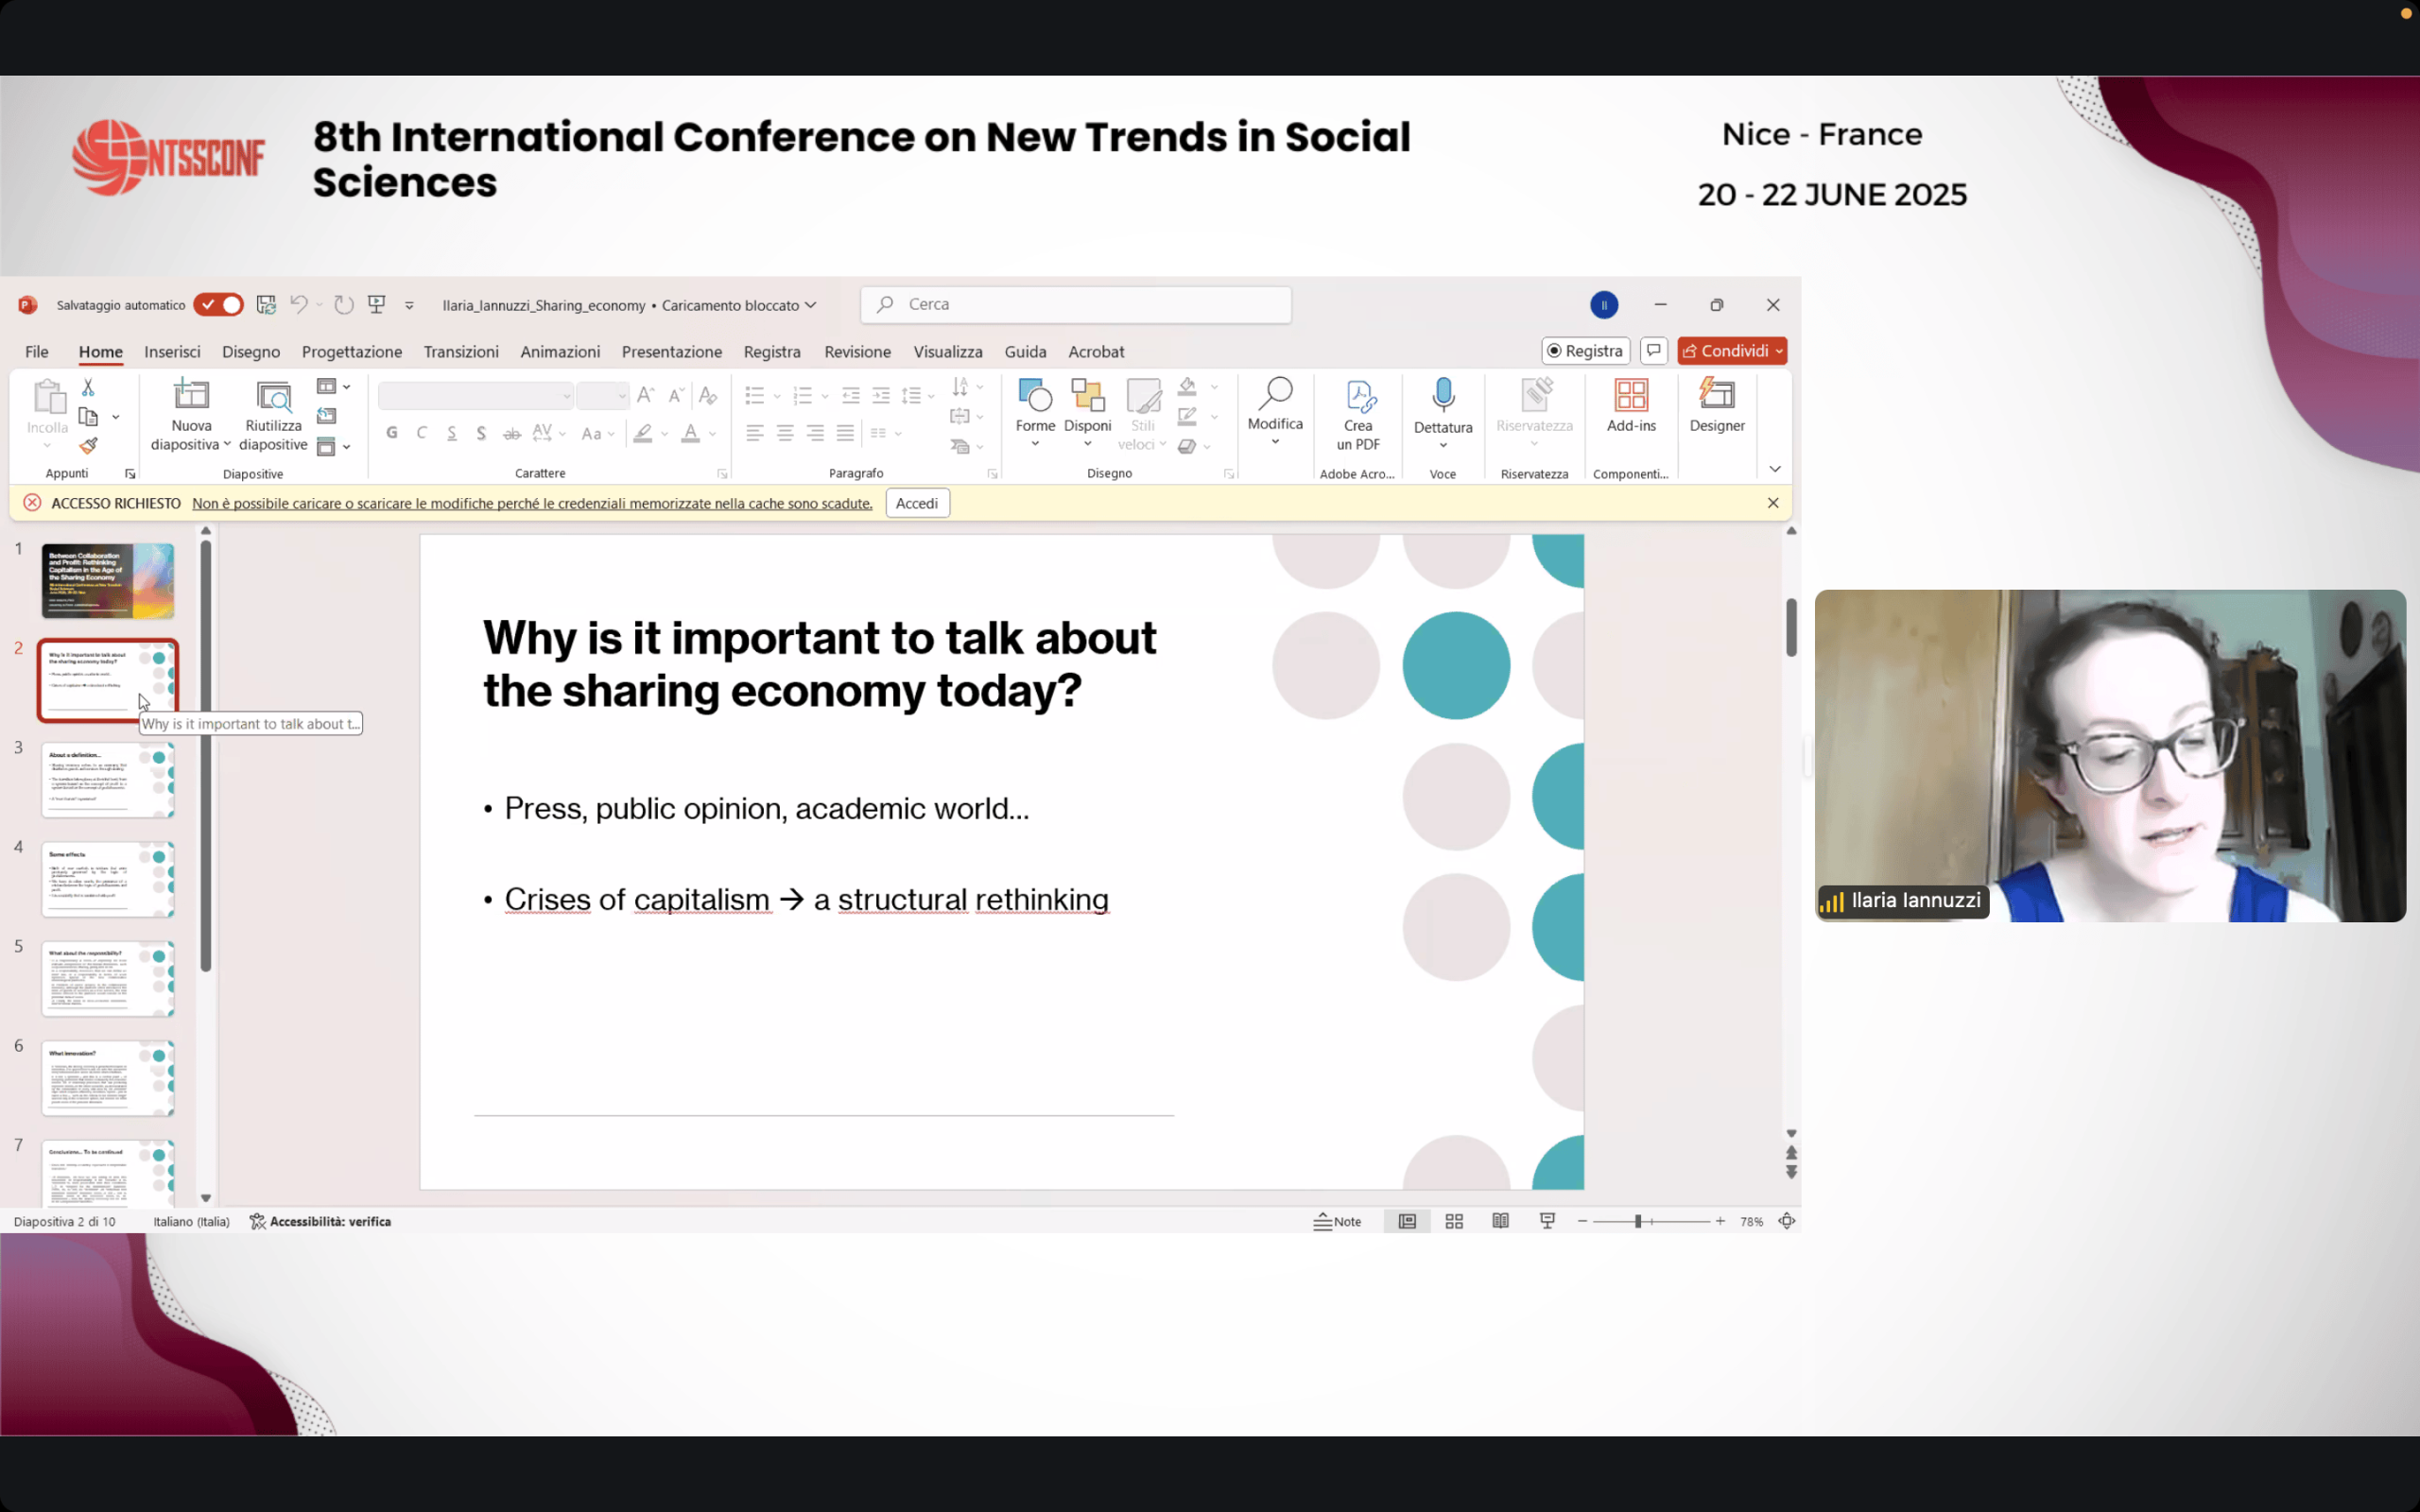Click Riutilizza diapositive icon
The width and height of the screenshot is (2420, 1512).
tap(273, 398)
